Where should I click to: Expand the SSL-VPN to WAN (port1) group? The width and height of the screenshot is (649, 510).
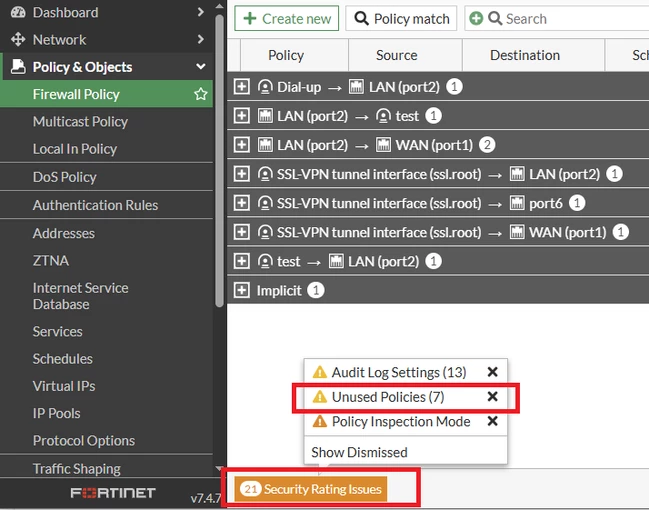point(241,232)
